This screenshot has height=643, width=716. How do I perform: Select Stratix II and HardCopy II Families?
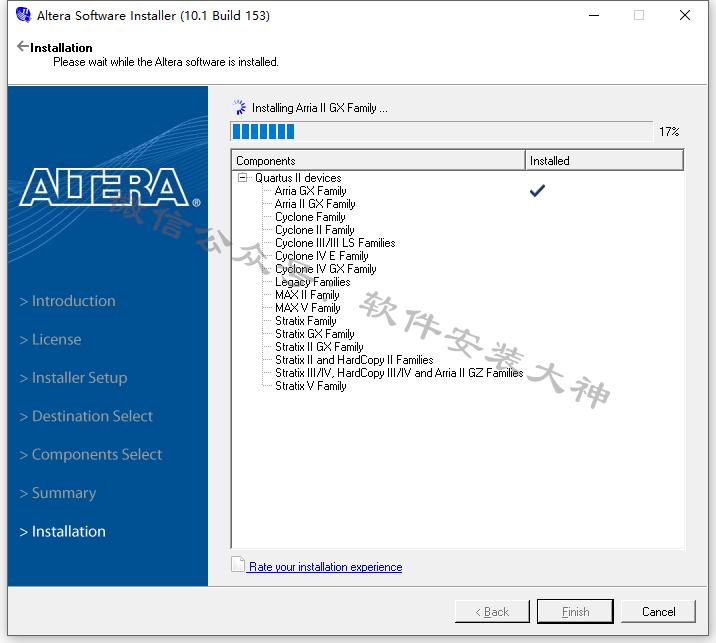(354, 360)
